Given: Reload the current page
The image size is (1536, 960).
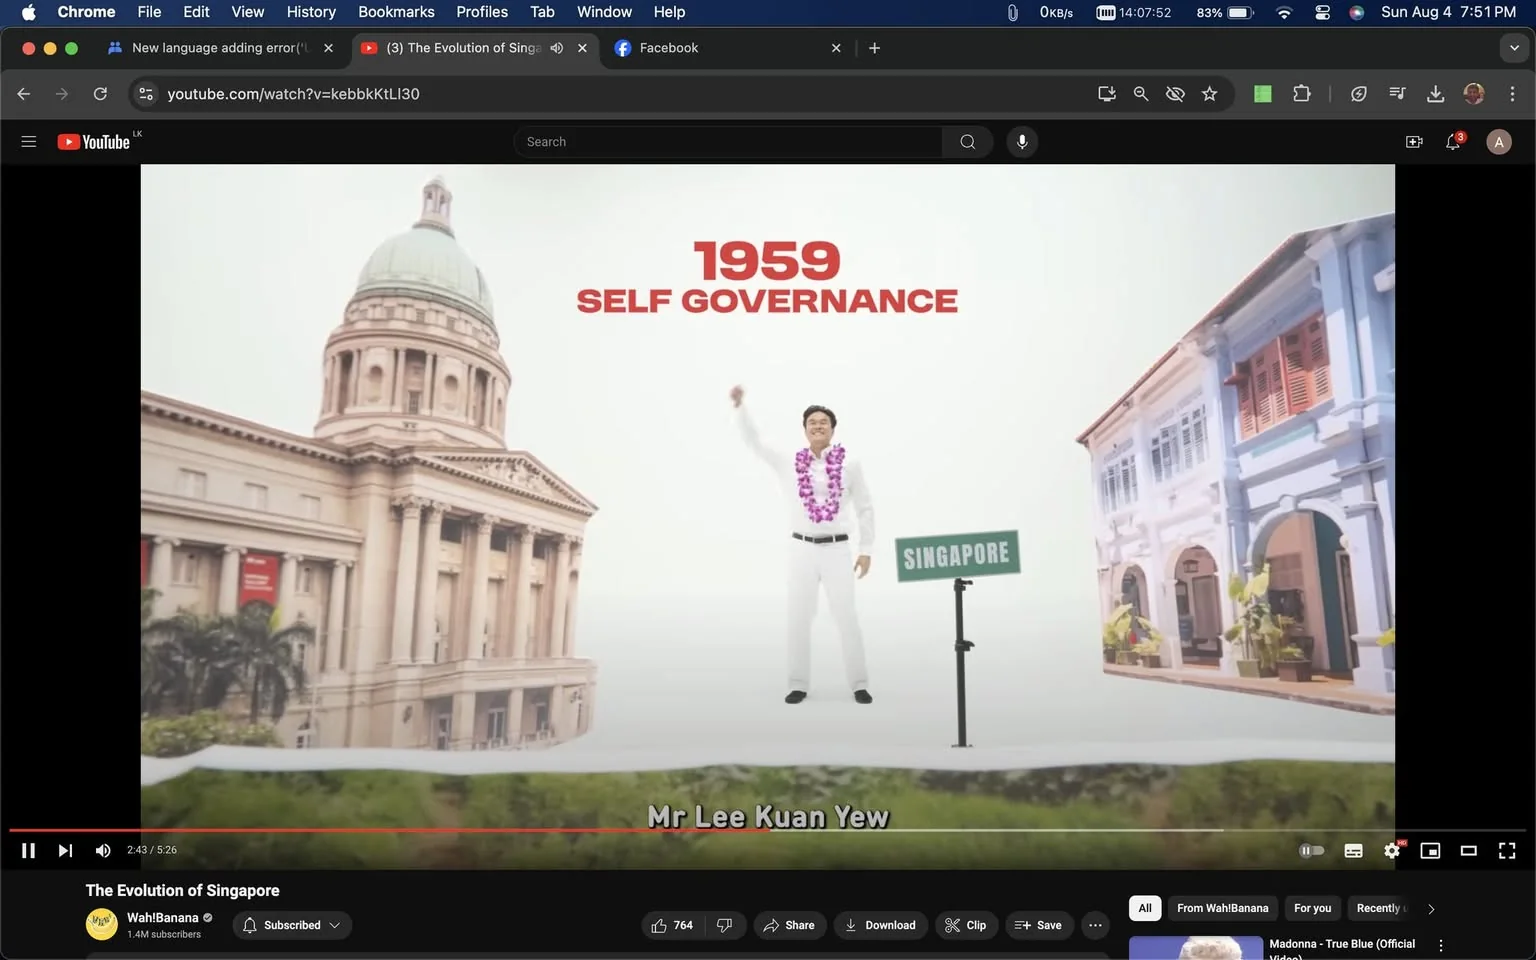Looking at the screenshot, I should tap(100, 93).
